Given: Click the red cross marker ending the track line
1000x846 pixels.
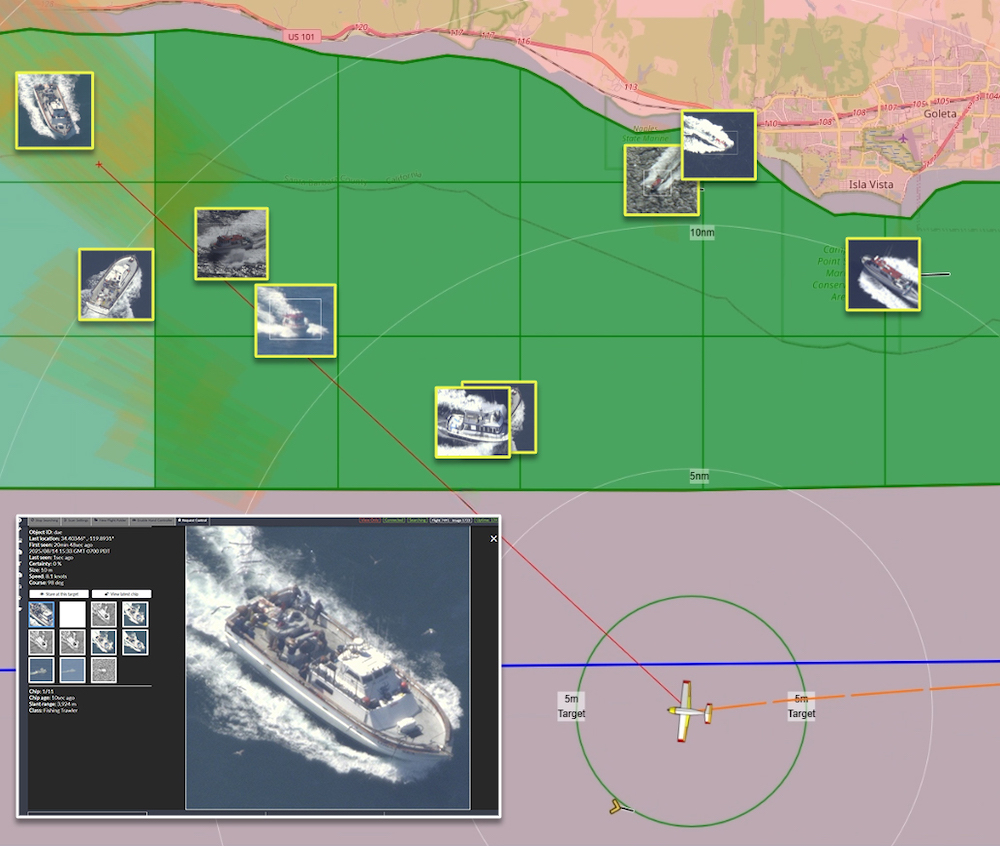Looking at the screenshot, I should [x=99, y=164].
